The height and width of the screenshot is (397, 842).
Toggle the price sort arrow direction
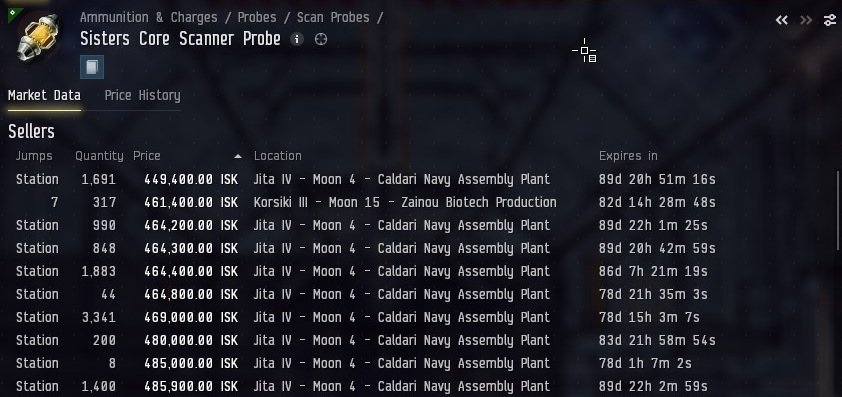(x=238, y=156)
